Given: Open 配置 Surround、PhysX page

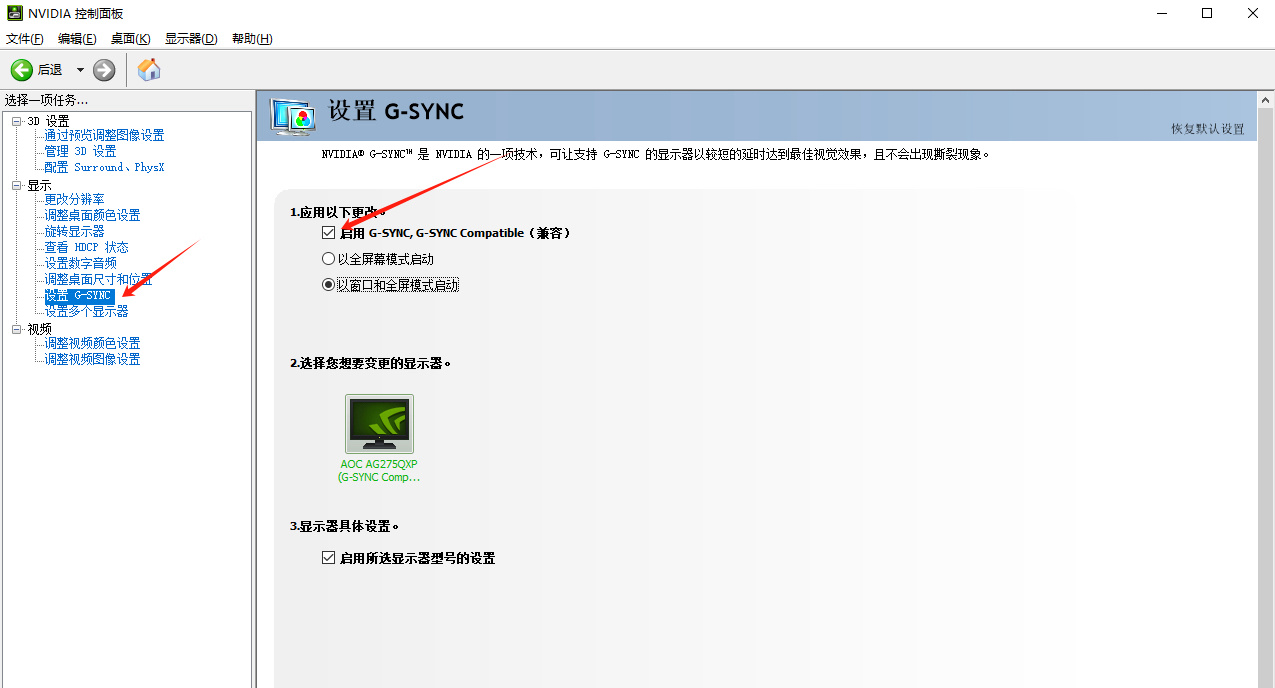Looking at the screenshot, I should point(104,167).
